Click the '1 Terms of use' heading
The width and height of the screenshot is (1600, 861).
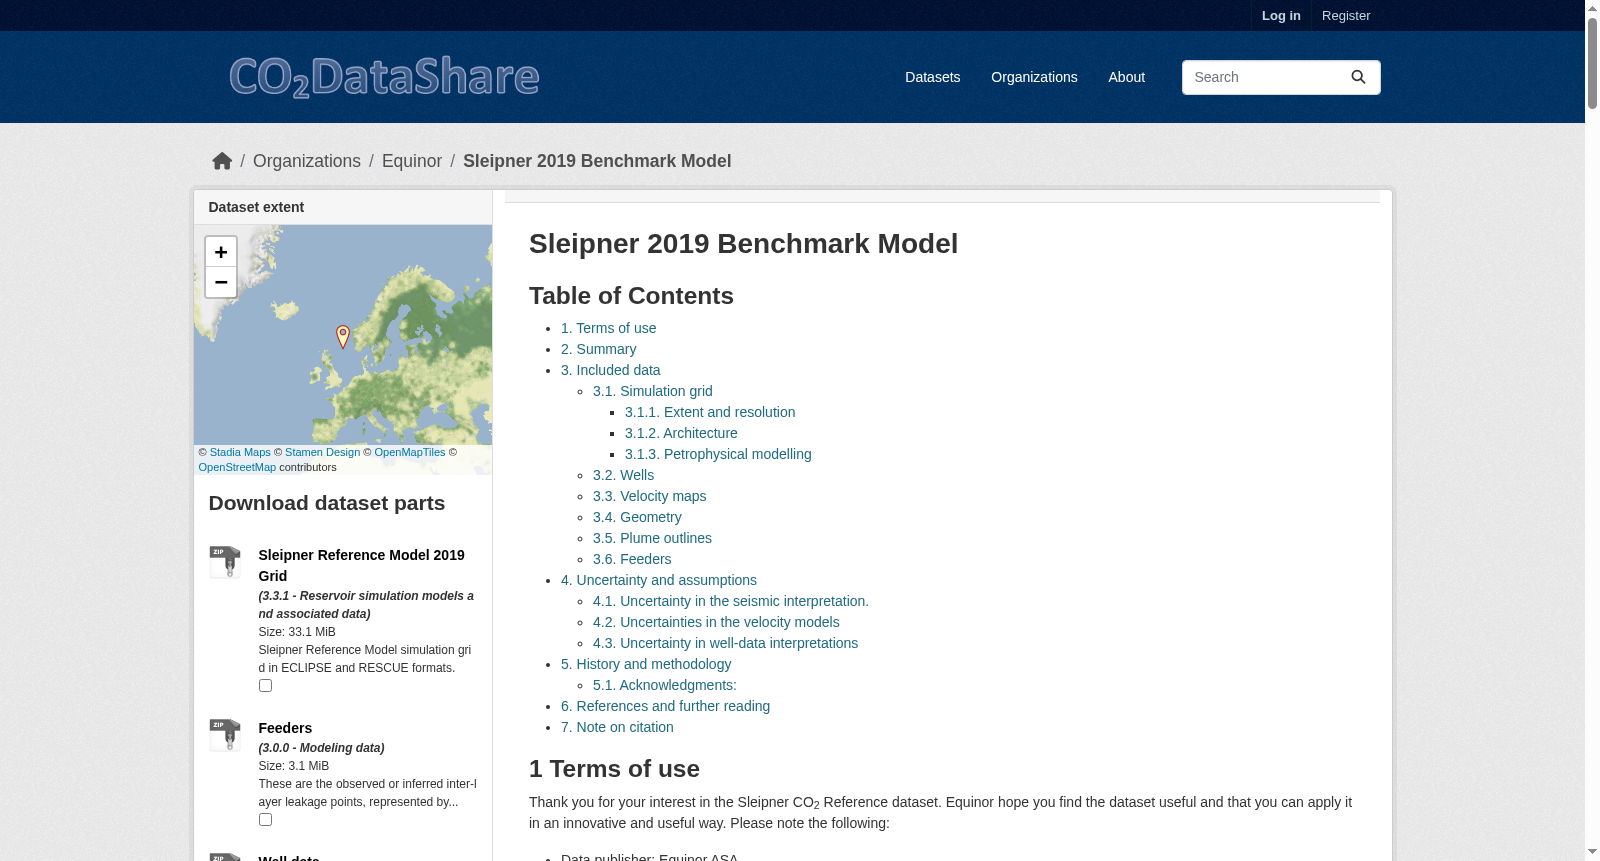pos(614,769)
